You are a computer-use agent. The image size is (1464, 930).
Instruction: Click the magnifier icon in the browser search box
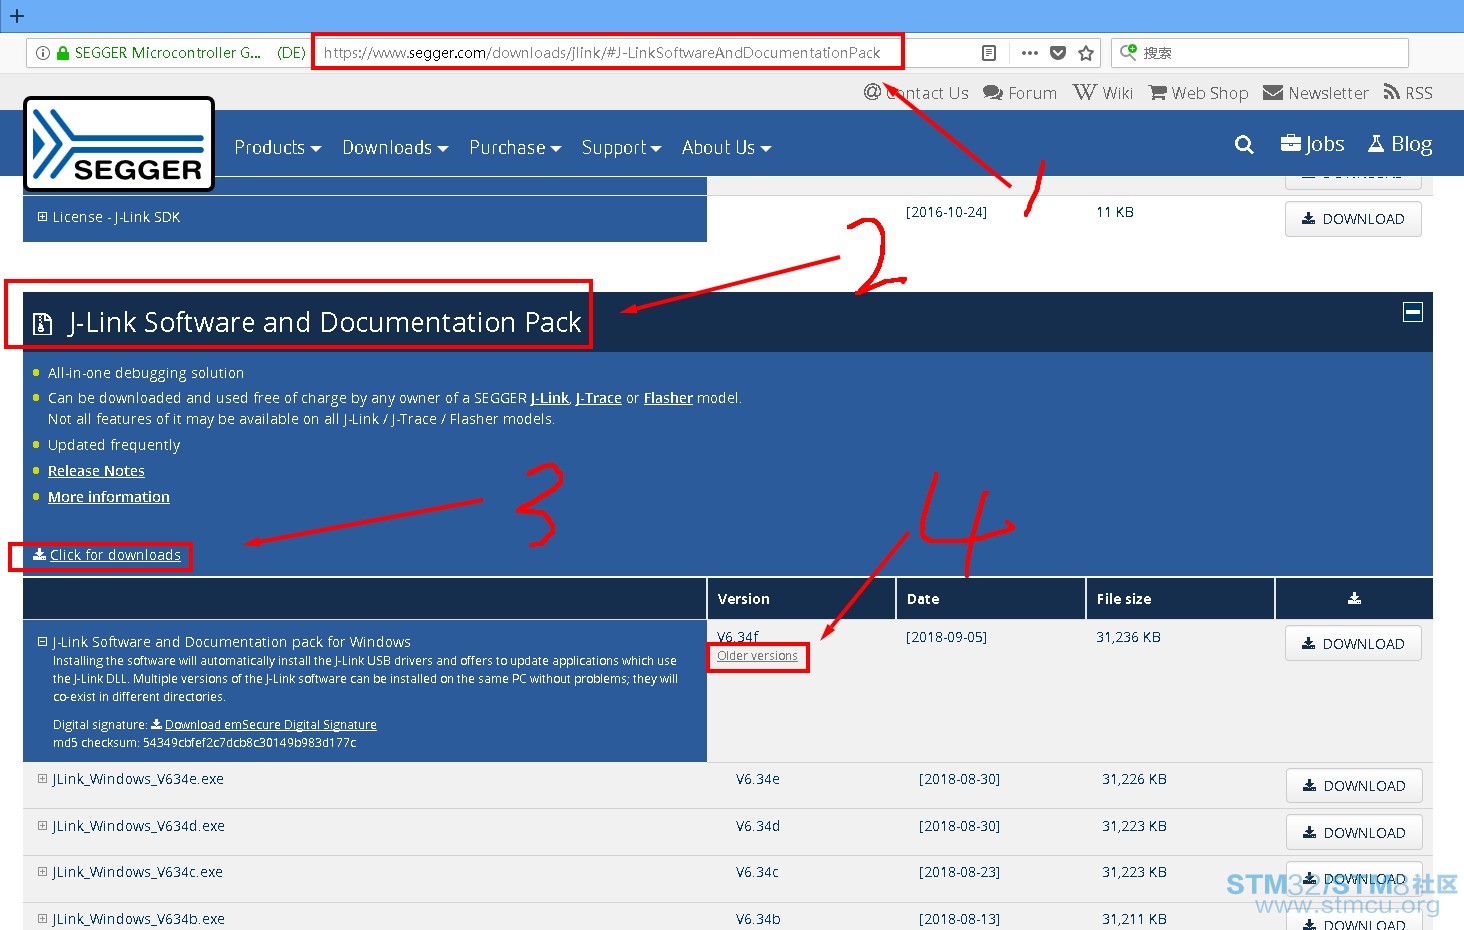click(x=1128, y=52)
